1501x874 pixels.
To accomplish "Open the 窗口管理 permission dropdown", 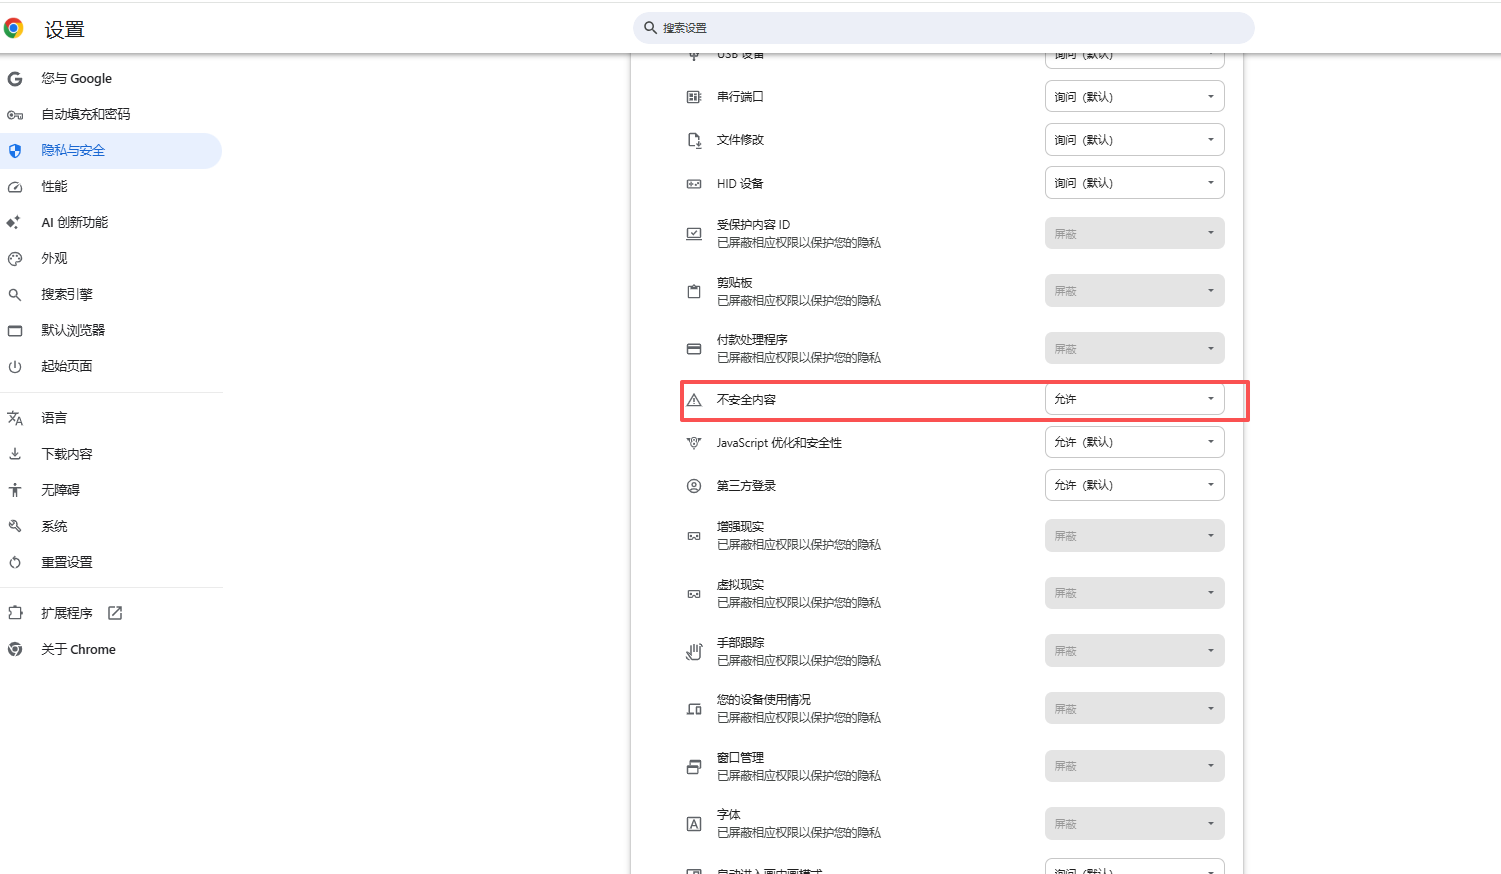I will pyautogui.click(x=1135, y=766).
